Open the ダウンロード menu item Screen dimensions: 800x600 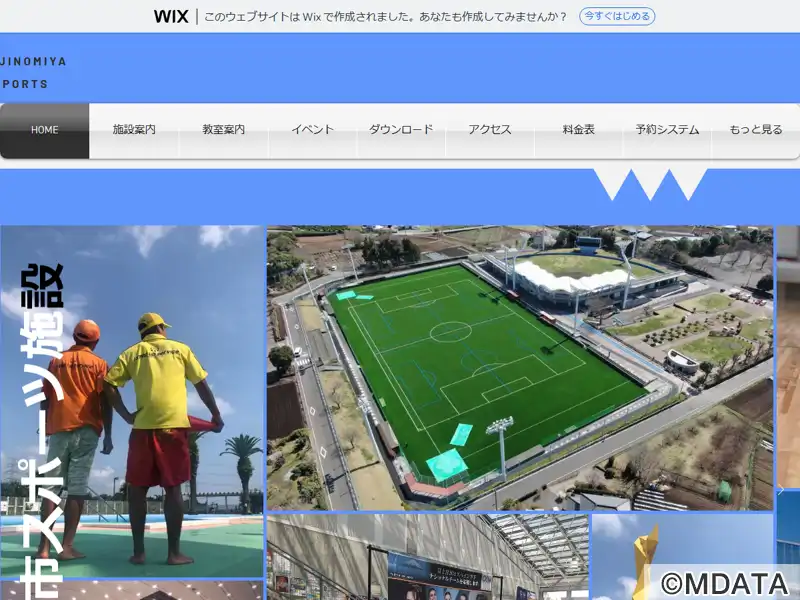pos(401,131)
